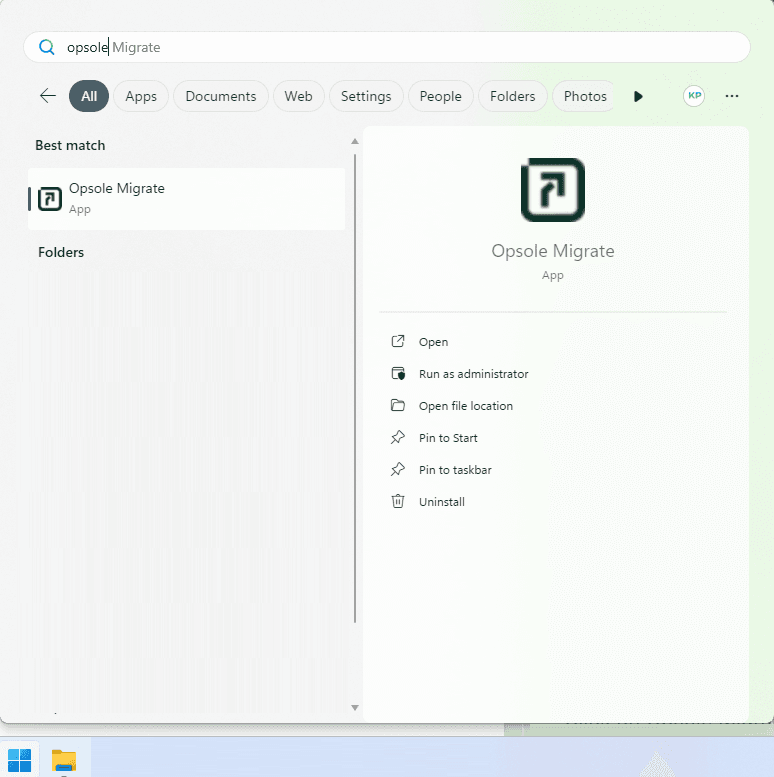Click the Open file location folder icon
The height and width of the screenshot is (777, 774).
(x=398, y=405)
